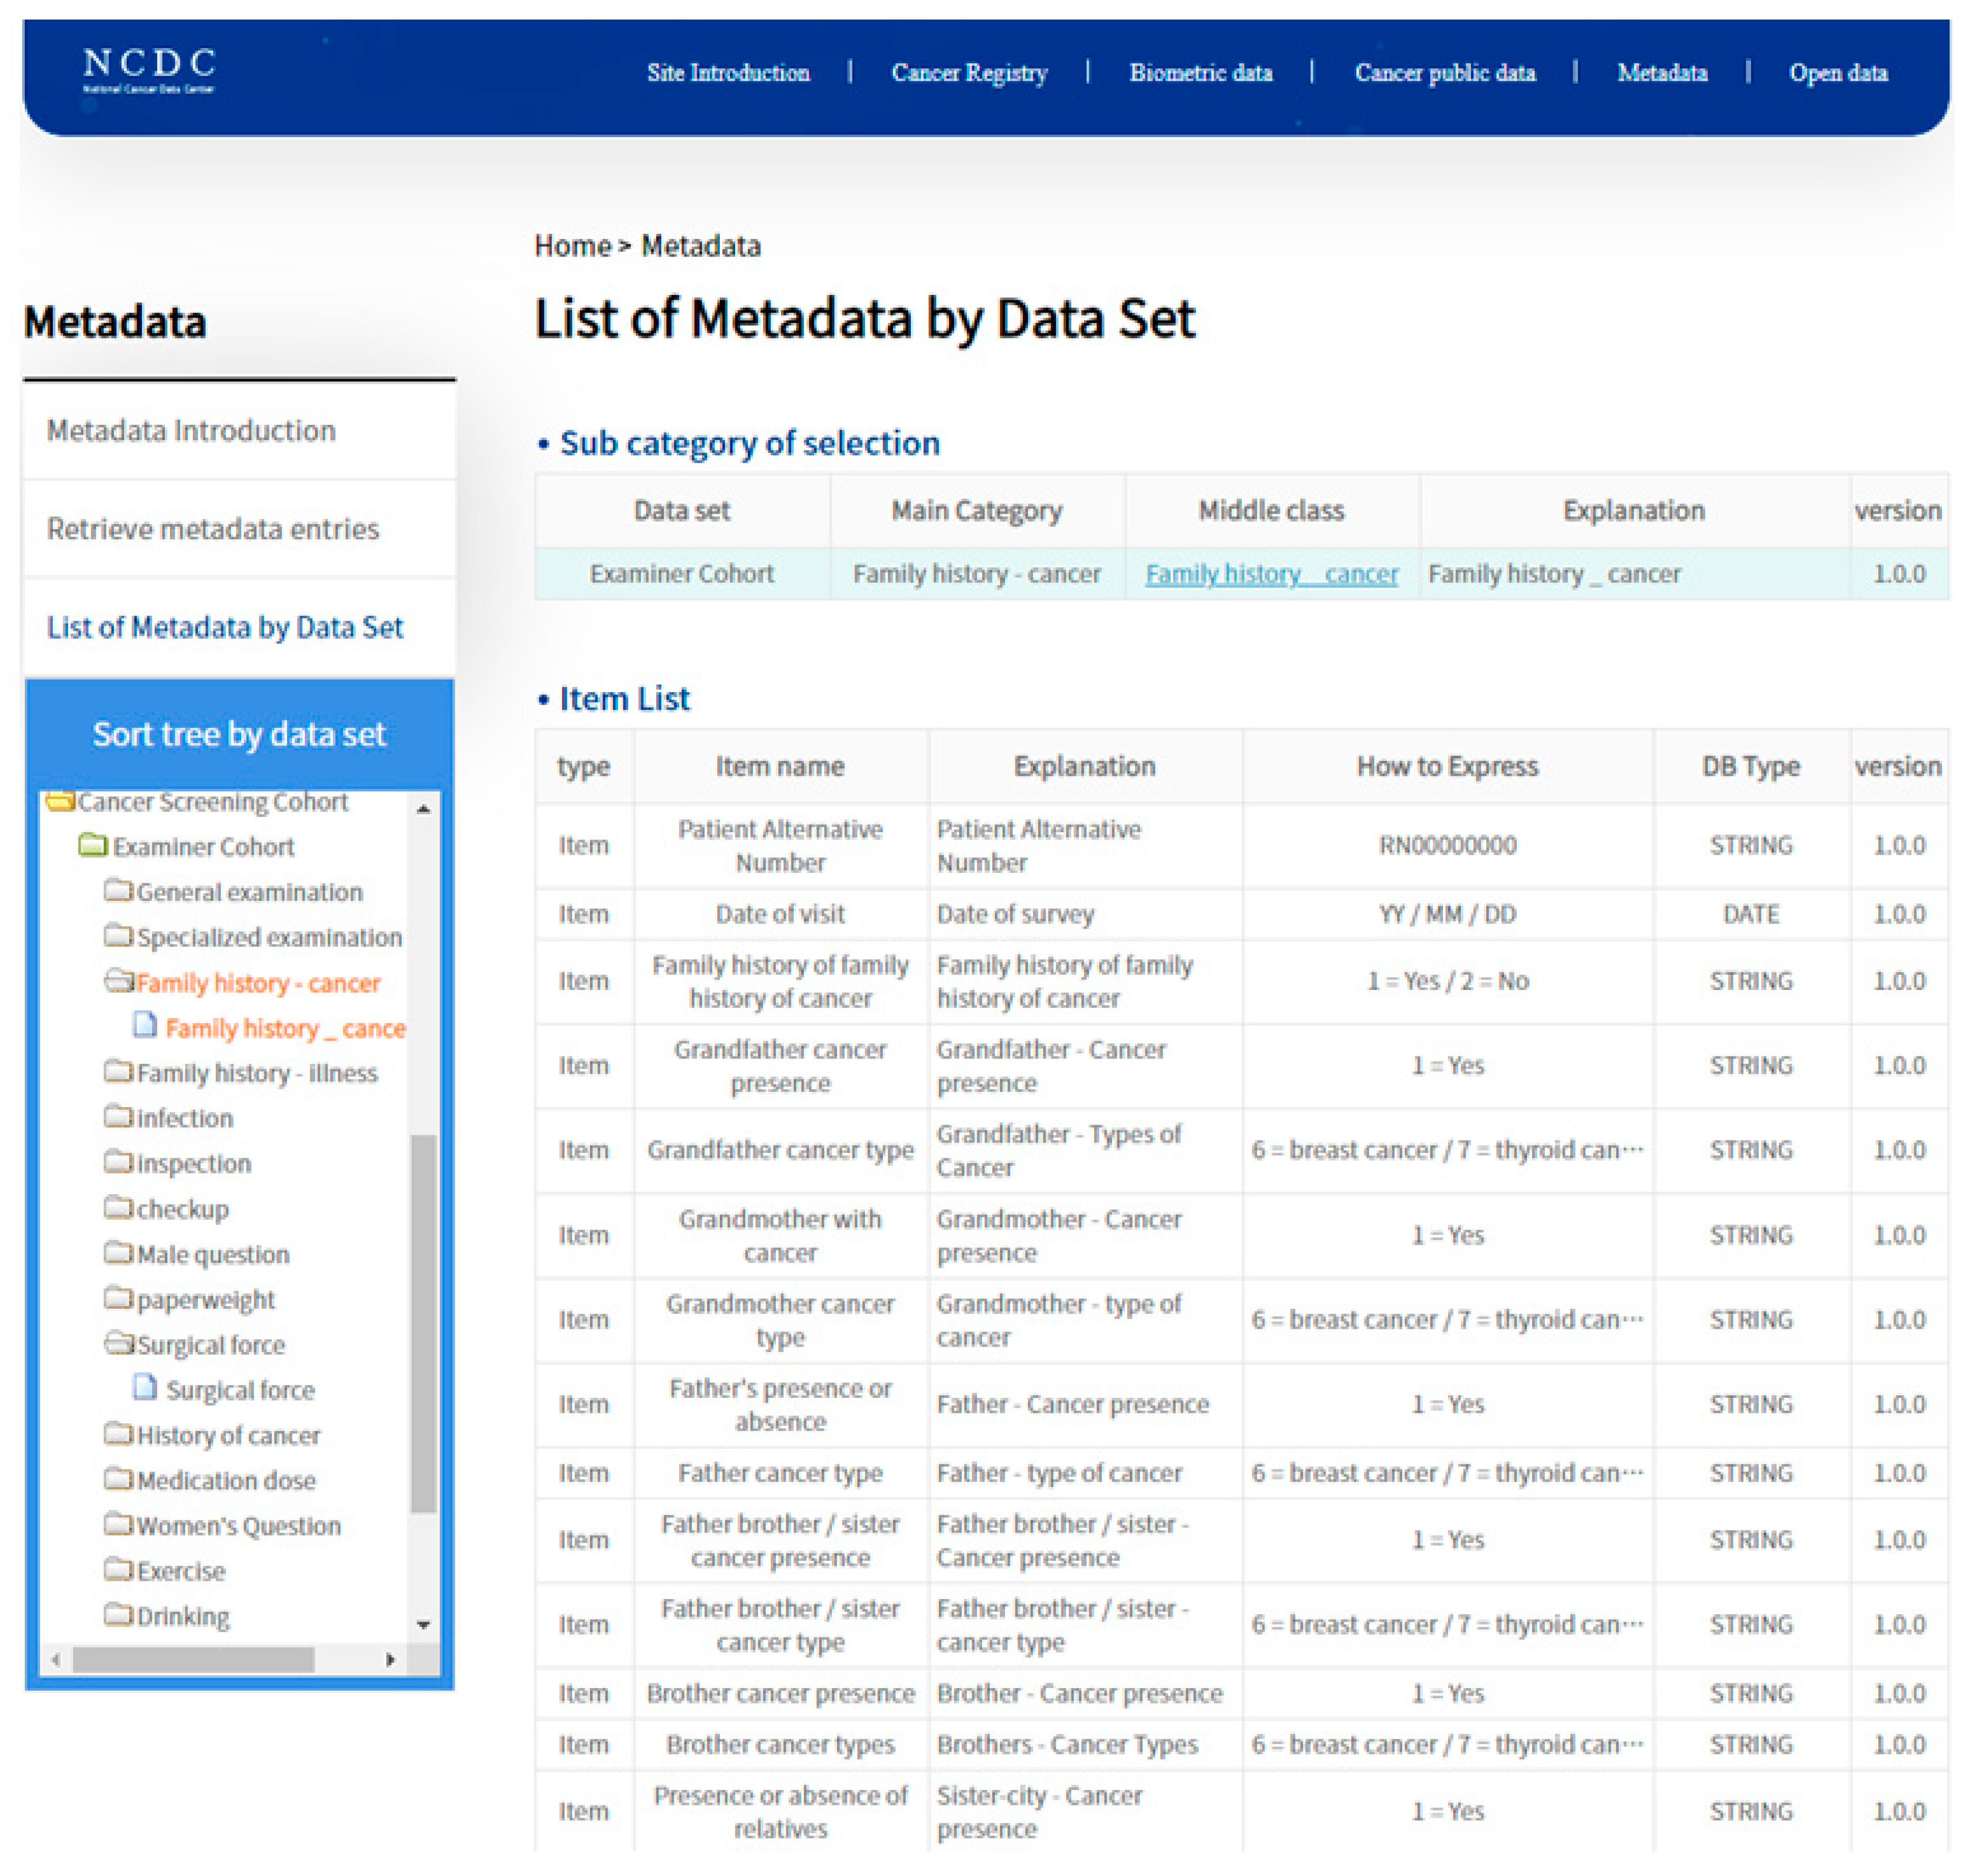
Task: Open the Open data menu item
Action: pos(1838,73)
